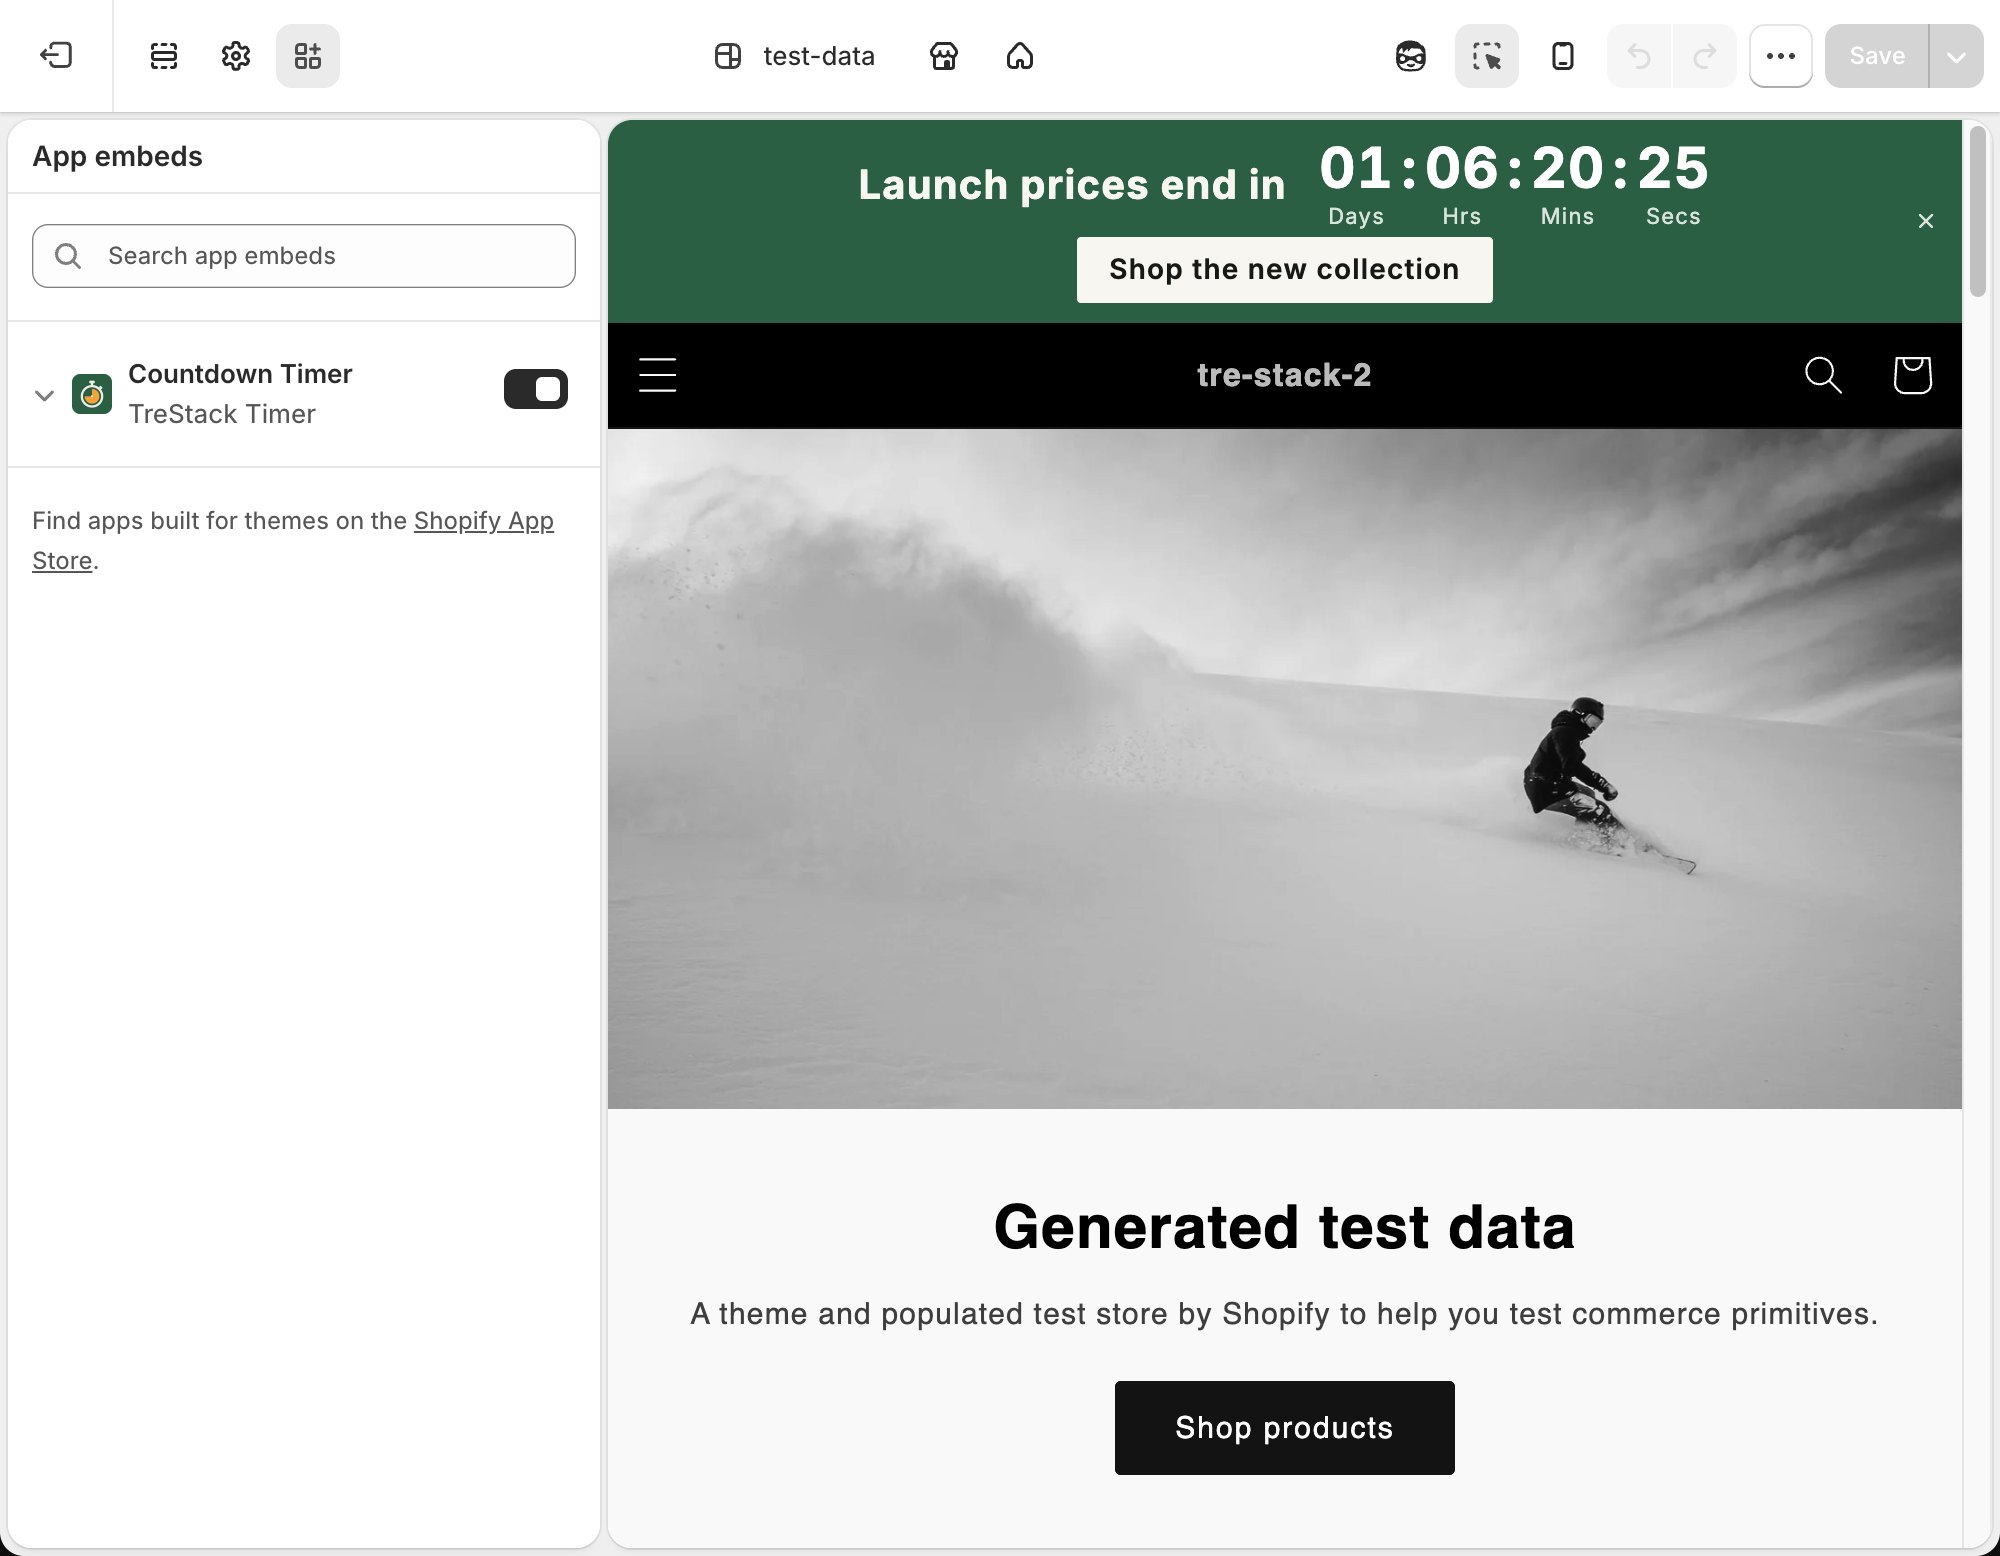Open the three-dots more actions menu

pyautogui.click(x=1781, y=56)
